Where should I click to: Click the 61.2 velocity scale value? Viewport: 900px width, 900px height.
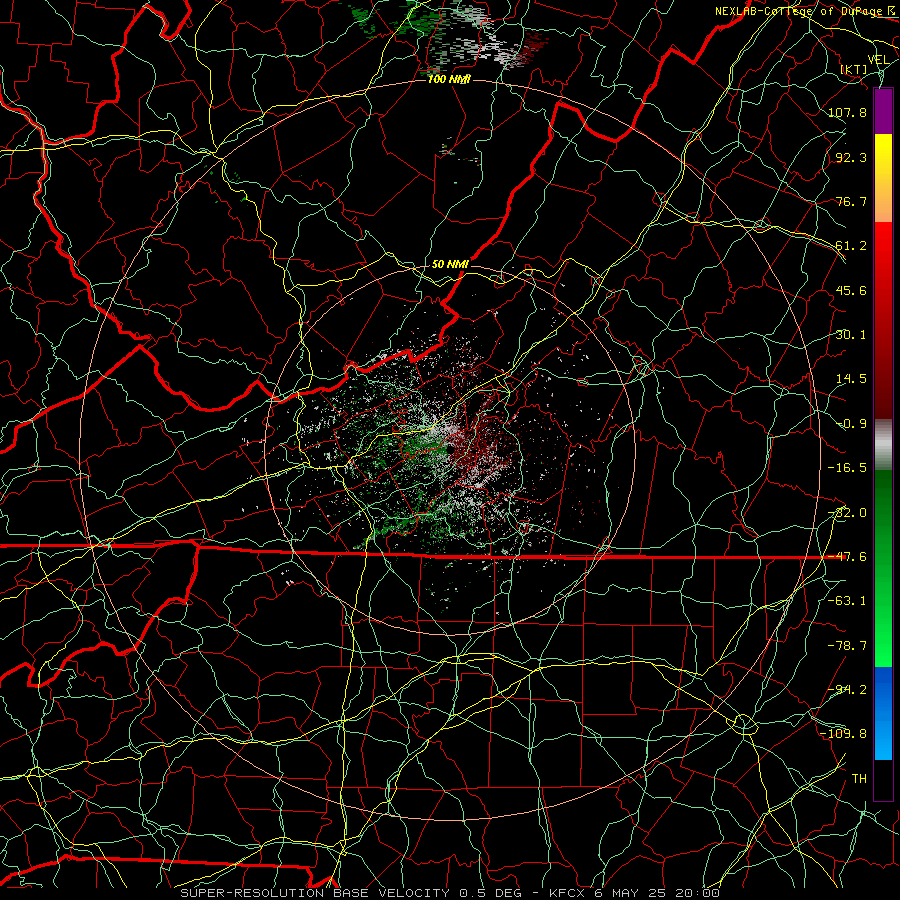pos(851,245)
